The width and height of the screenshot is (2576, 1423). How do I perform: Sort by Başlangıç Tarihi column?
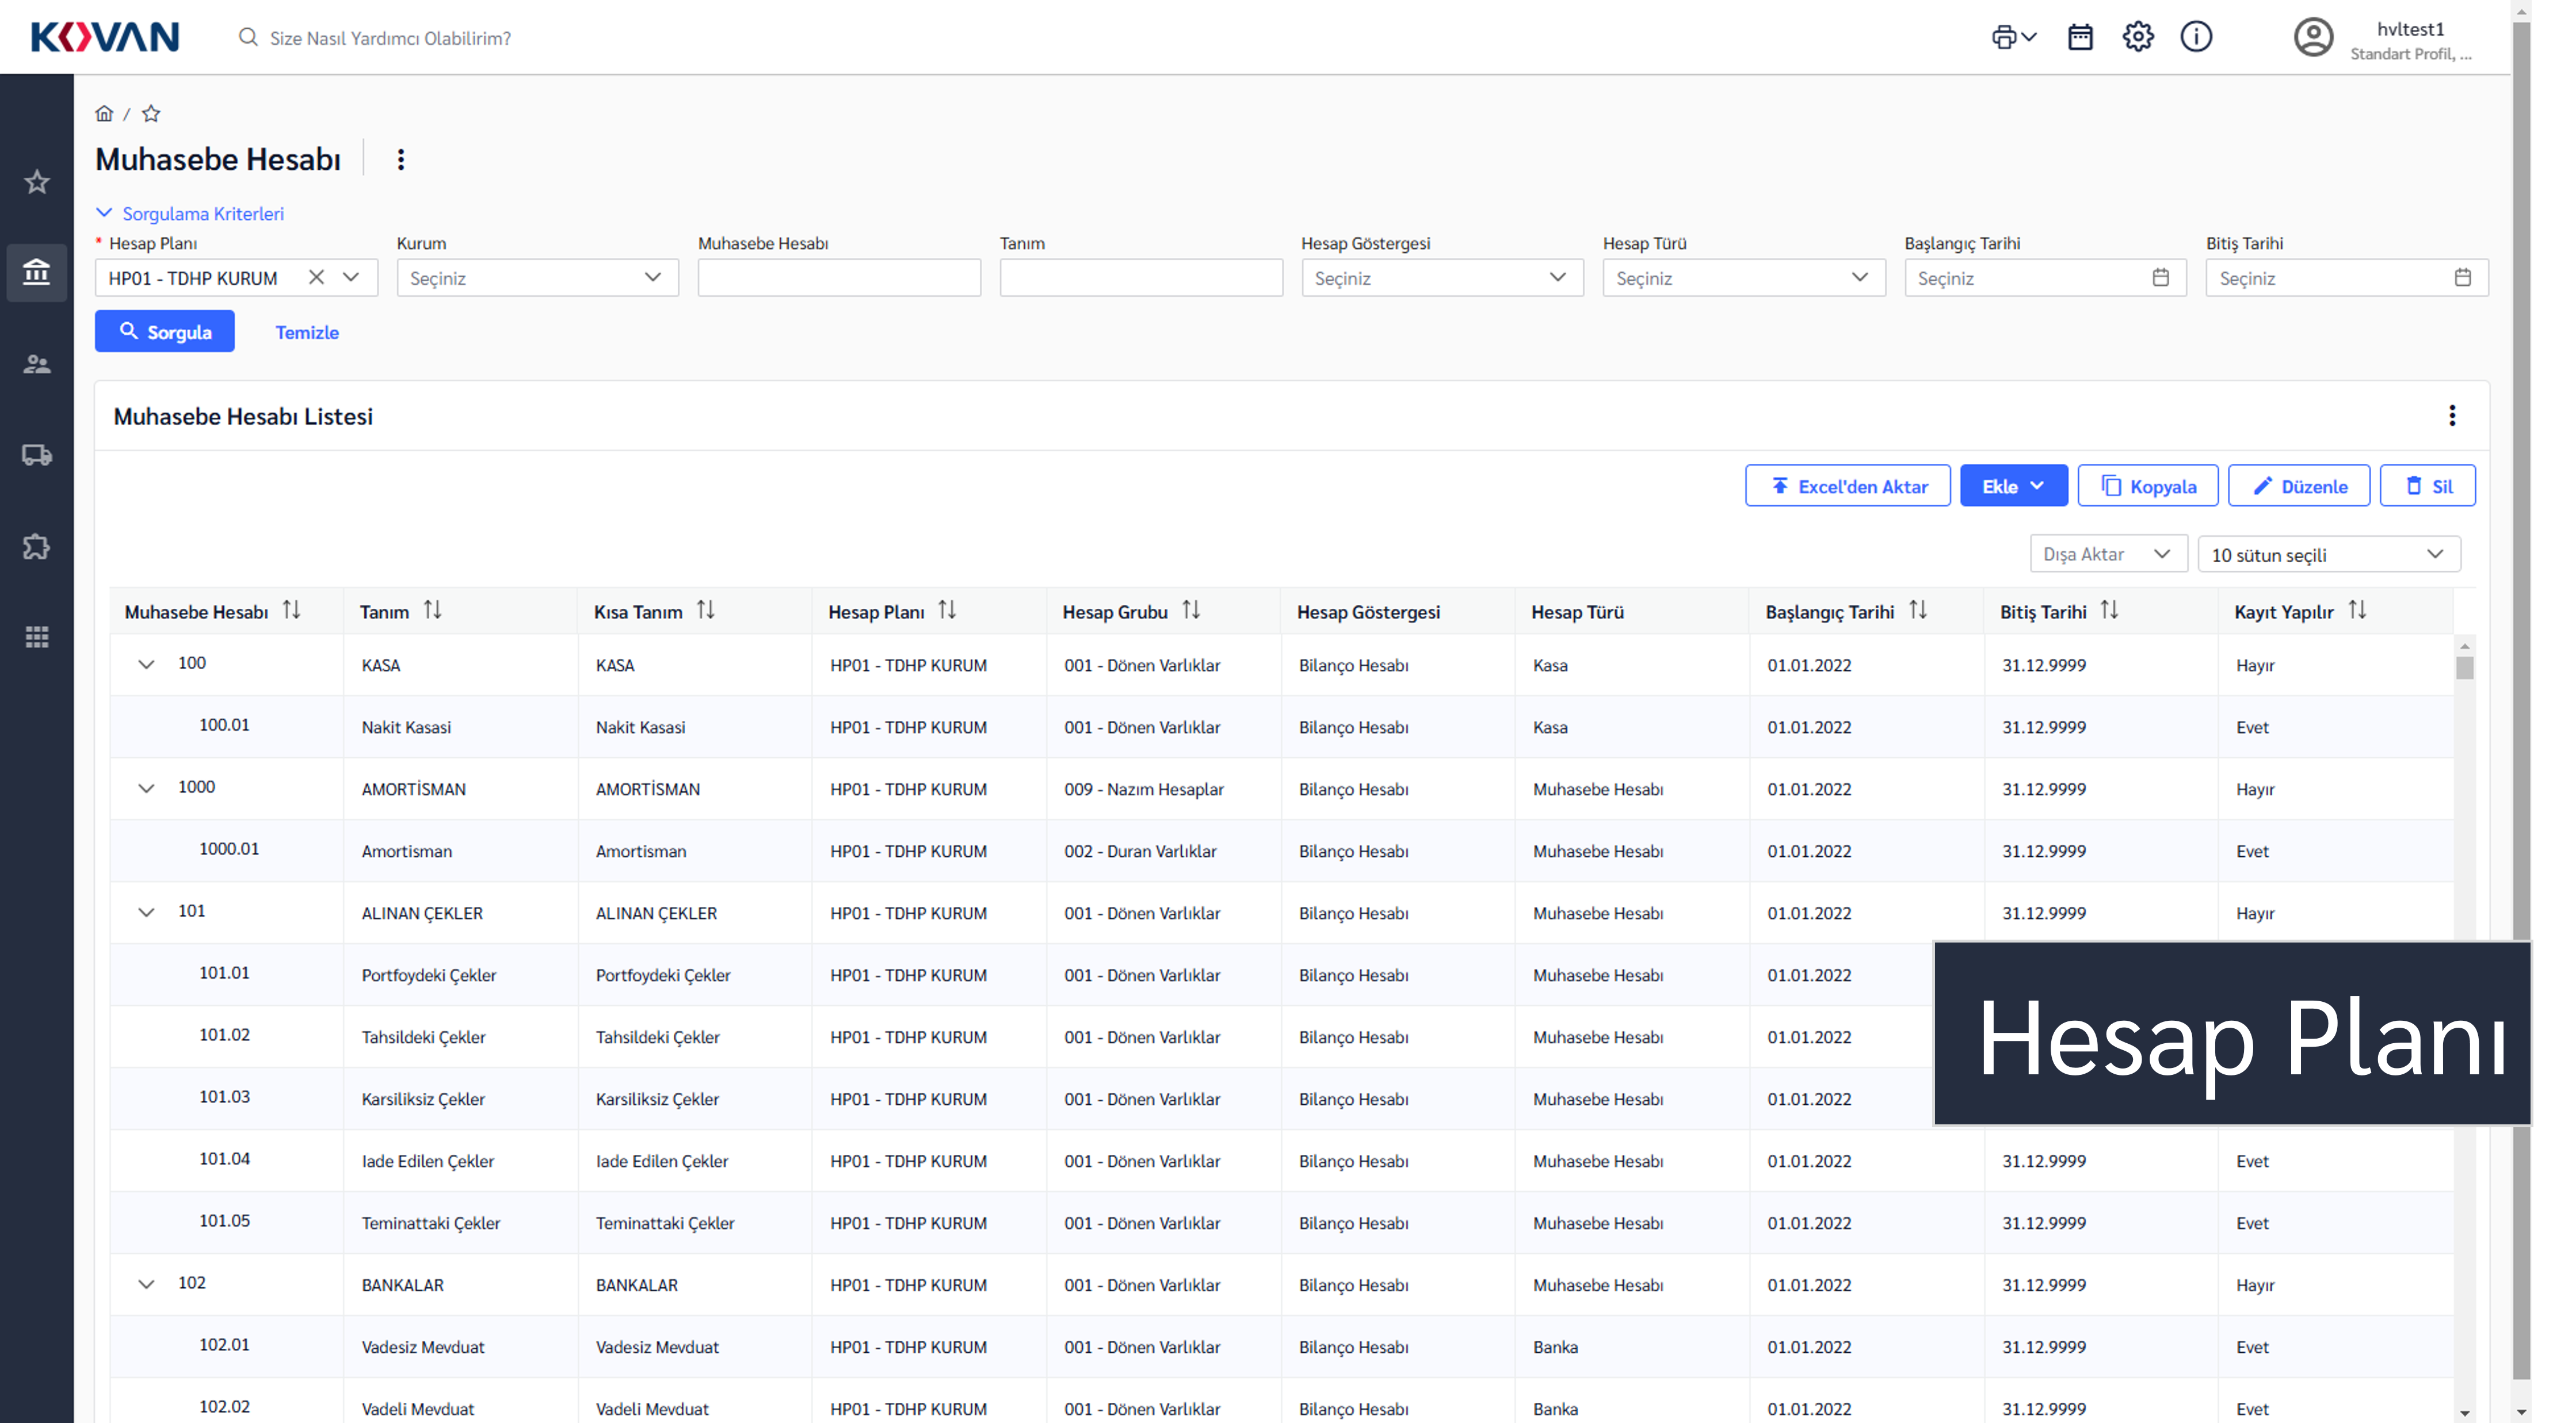tap(1917, 610)
